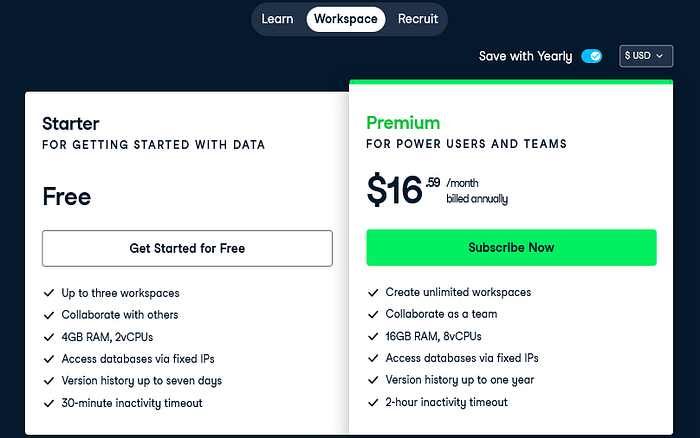Click checkmark icon next to Collaborate as a team
Image resolution: width=700 pixels, height=438 pixels.
point(373,314)
